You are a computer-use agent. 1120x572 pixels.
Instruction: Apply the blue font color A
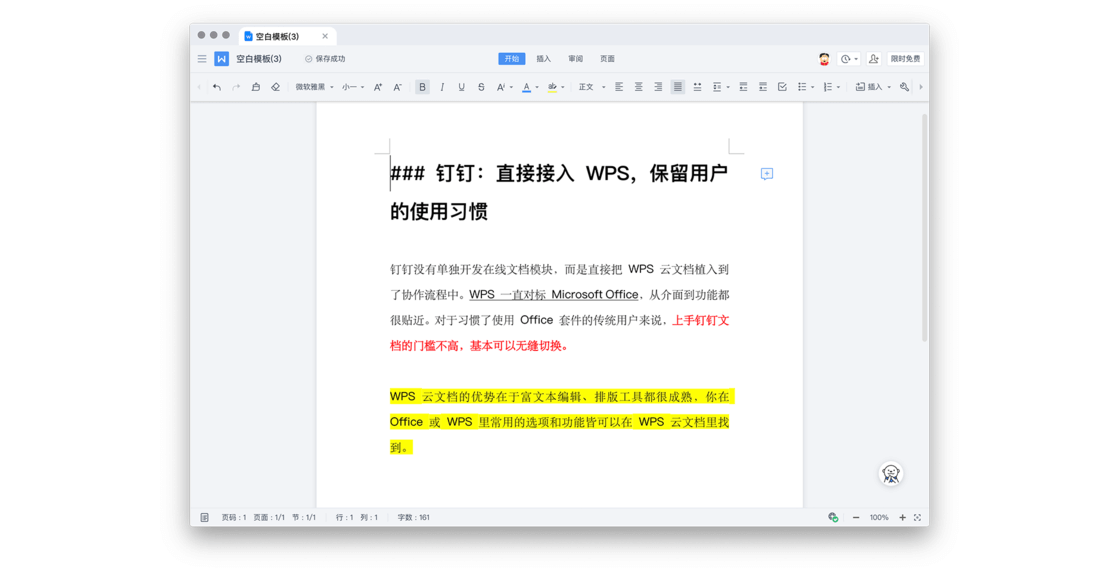[526, 87]
